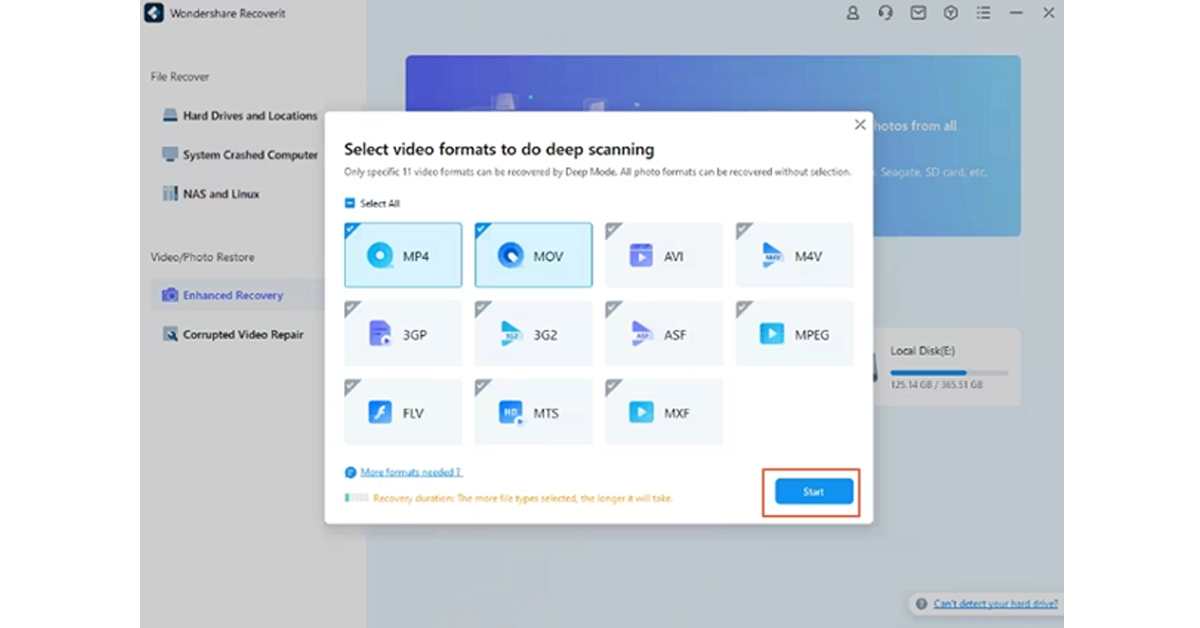This screenshot has width=1200, height=628.
Task: Check the MPEG tile corner checkmark
Action: click(x=742, y=307)
